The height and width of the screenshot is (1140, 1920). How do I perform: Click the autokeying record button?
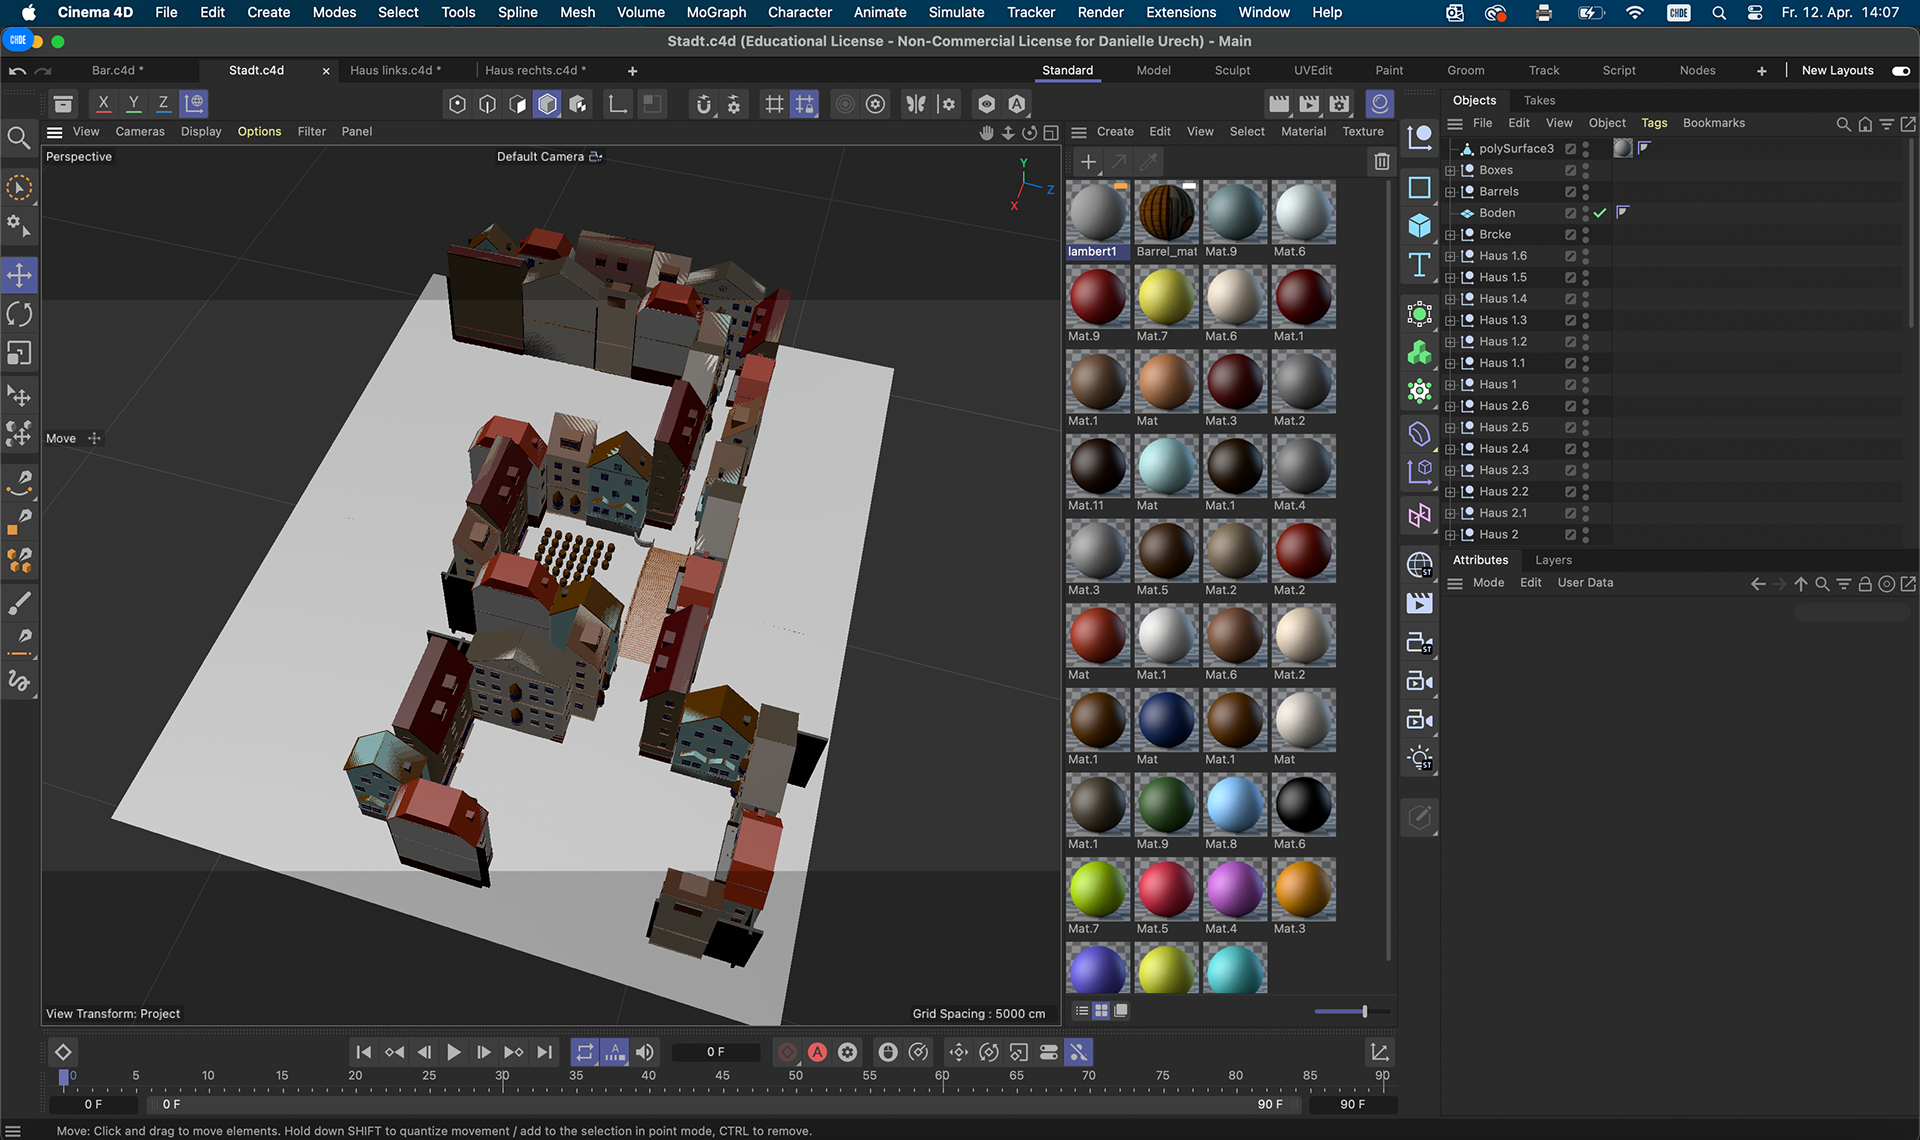pyautogui.click(x=817, y=1052)
